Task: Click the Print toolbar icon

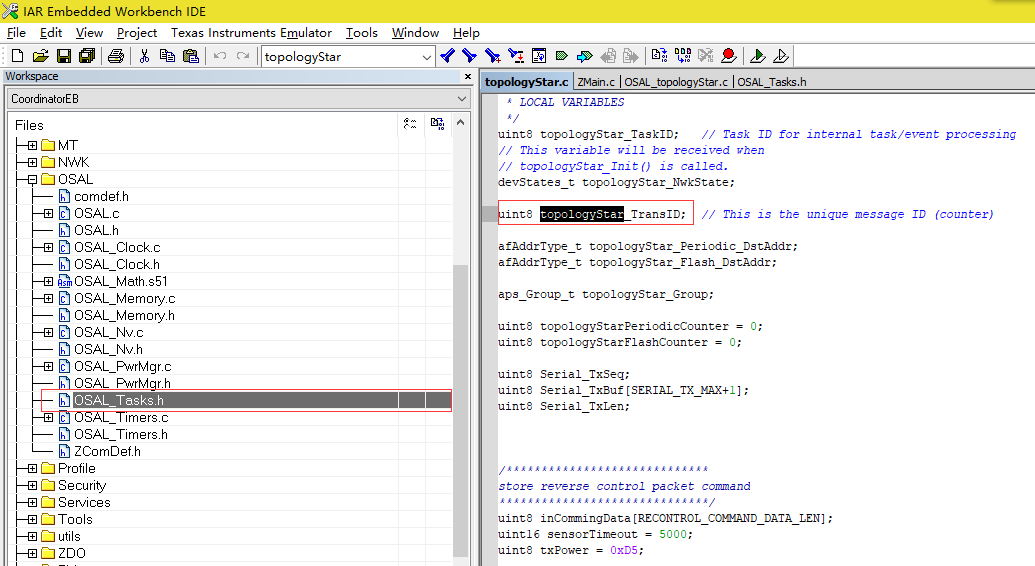Action: coord(115,56)
